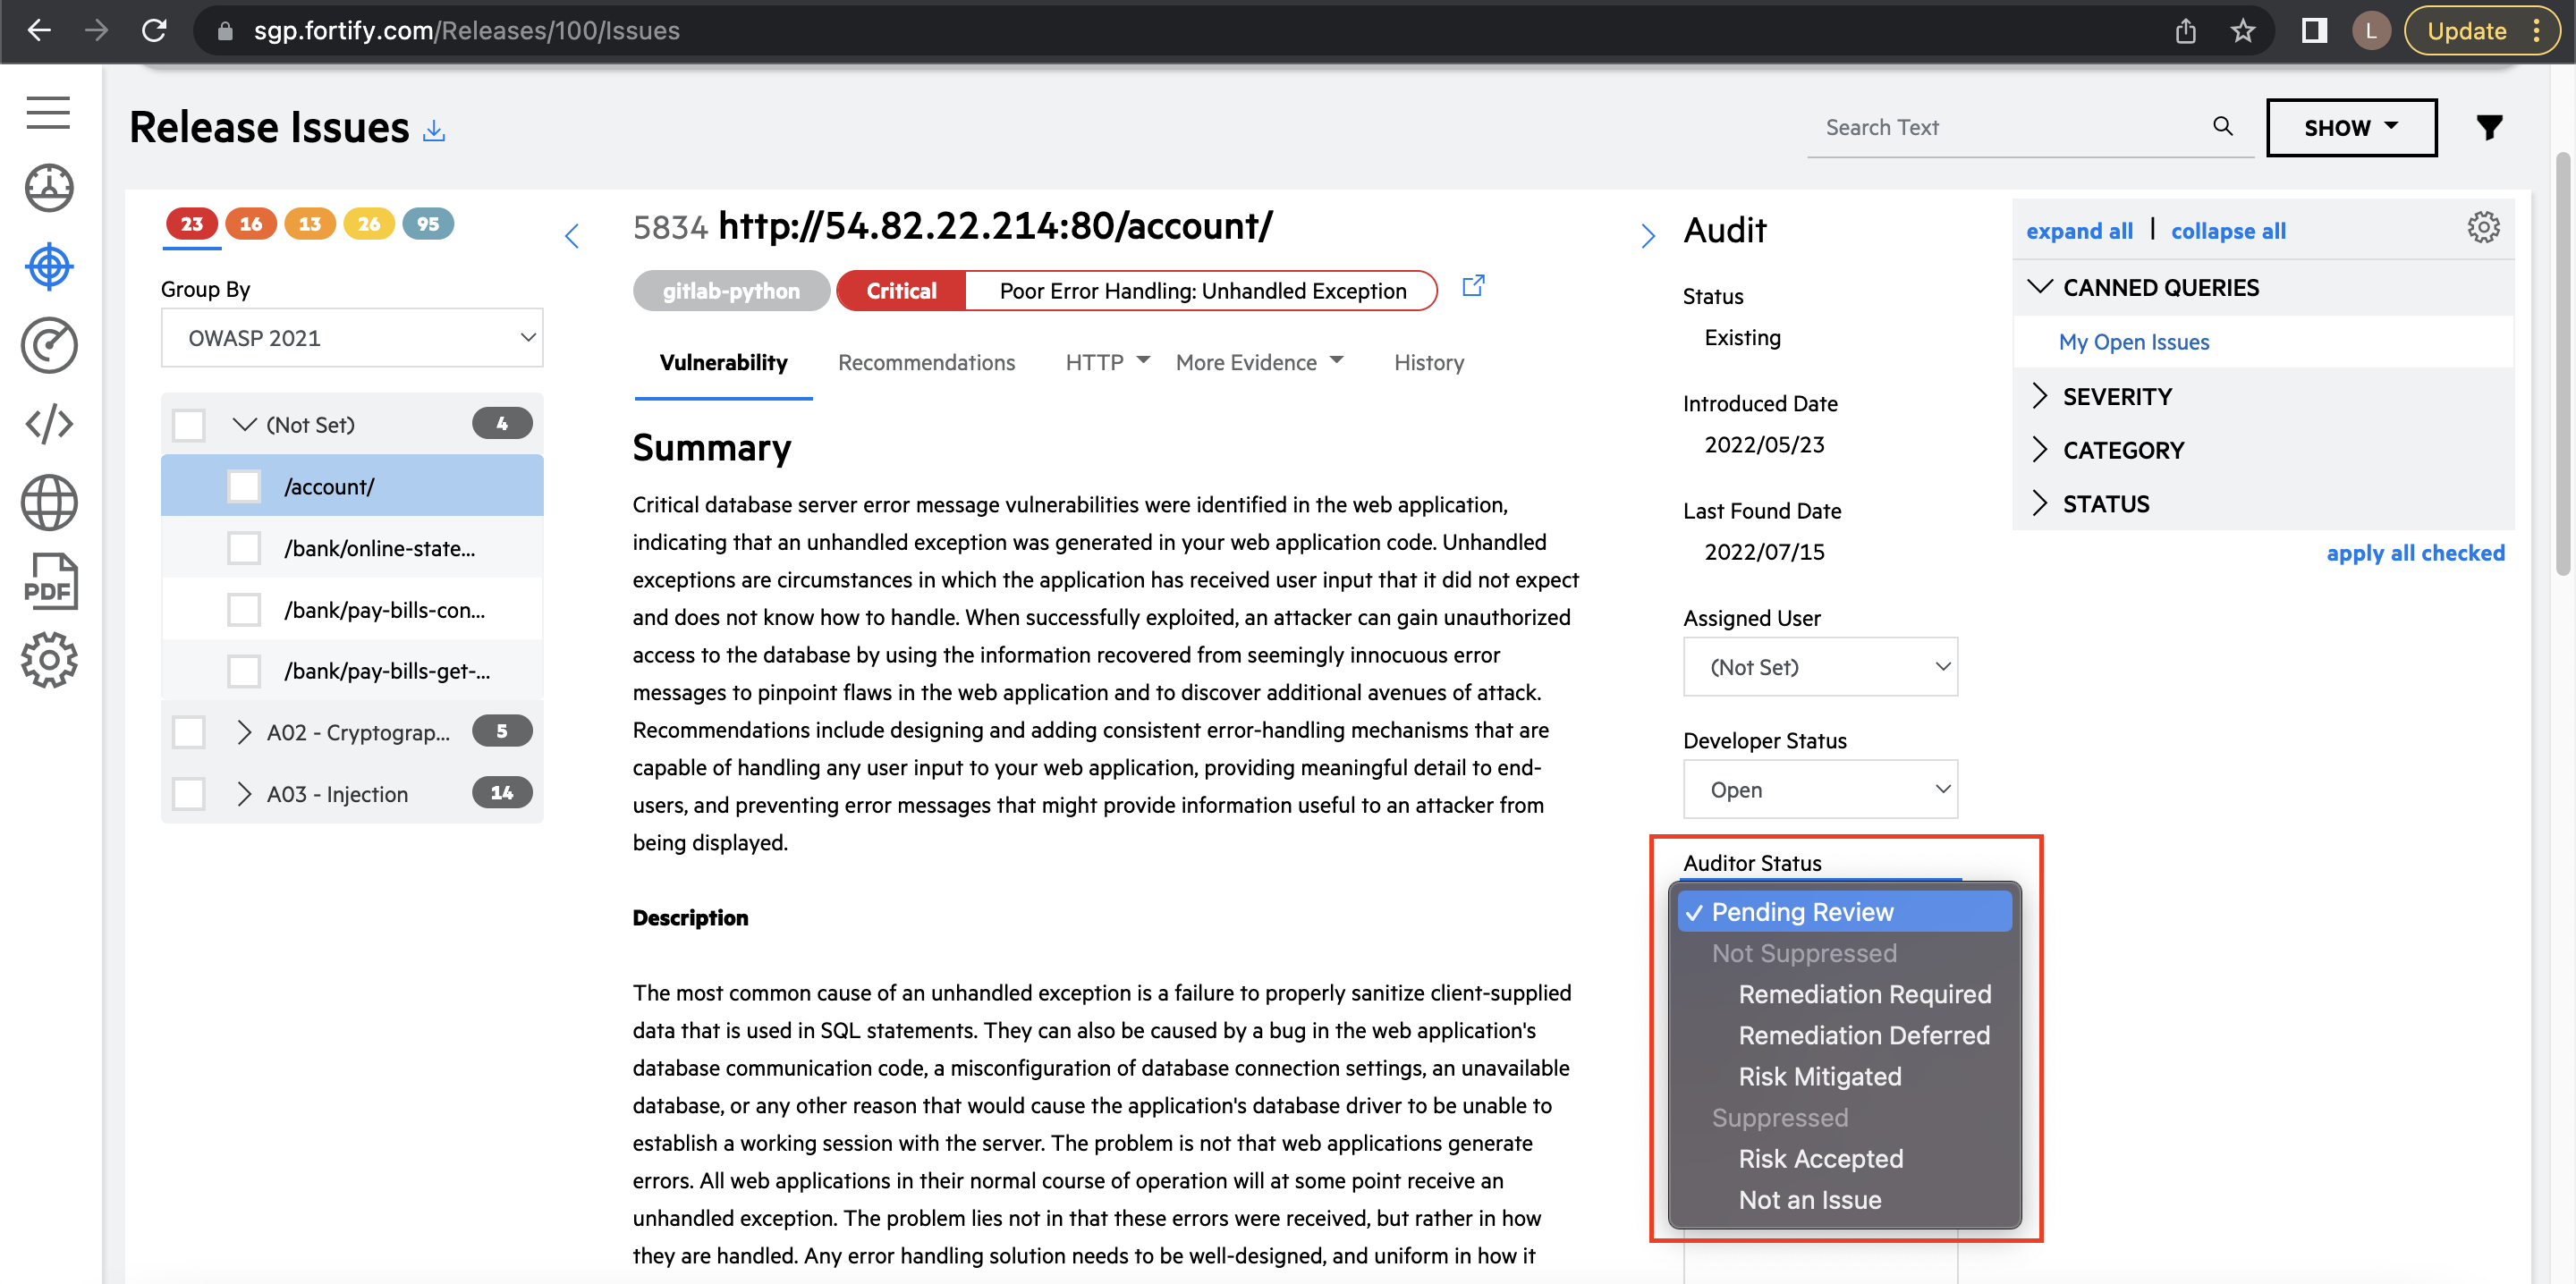Check the A03 - Injection group checkbox
Screen dimensions: 2576x1284
click(x=188, y=794)
